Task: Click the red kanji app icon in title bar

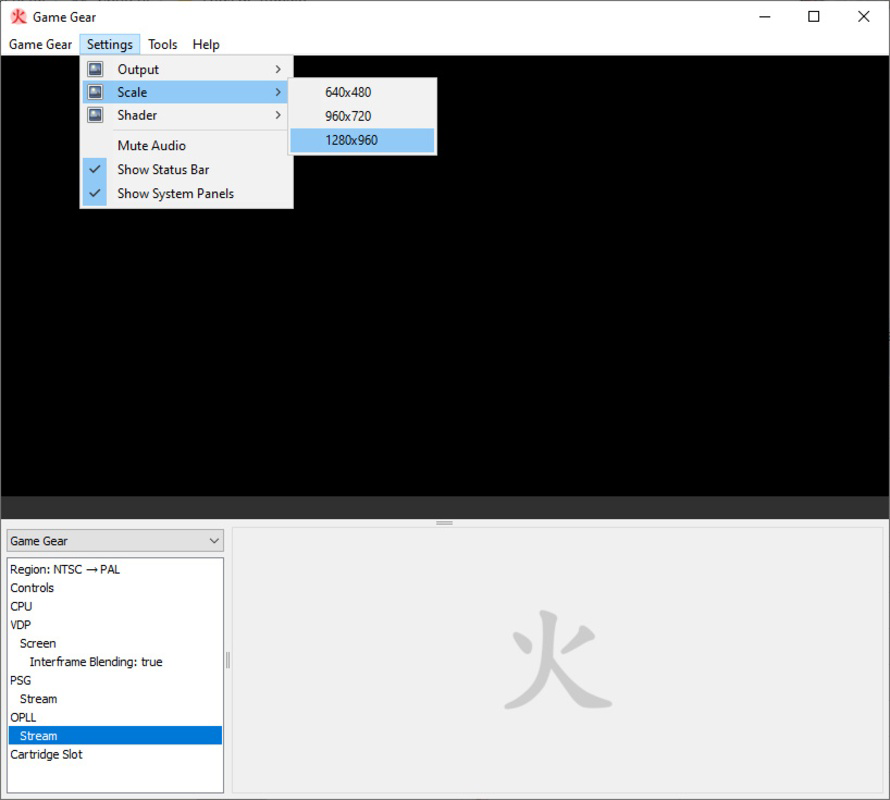Action: coord(19,16)
